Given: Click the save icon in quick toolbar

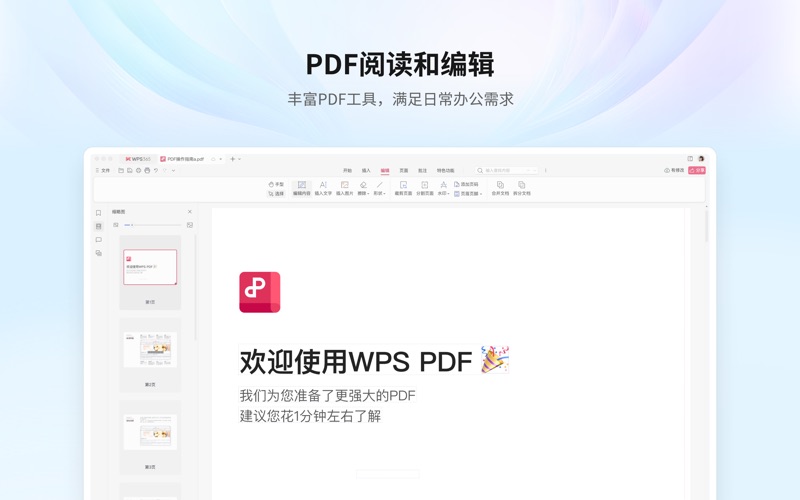Looking at the screenshot, I should [130, 170].
